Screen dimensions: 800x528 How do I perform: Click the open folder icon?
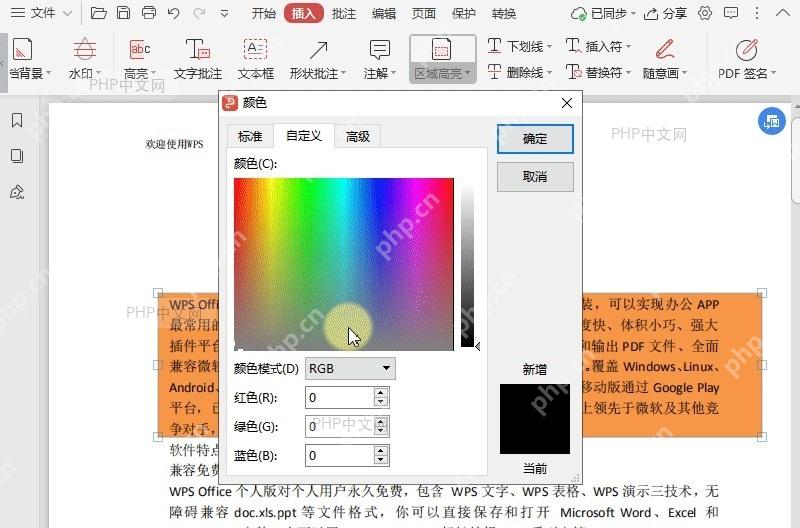(x=98, y=13)
